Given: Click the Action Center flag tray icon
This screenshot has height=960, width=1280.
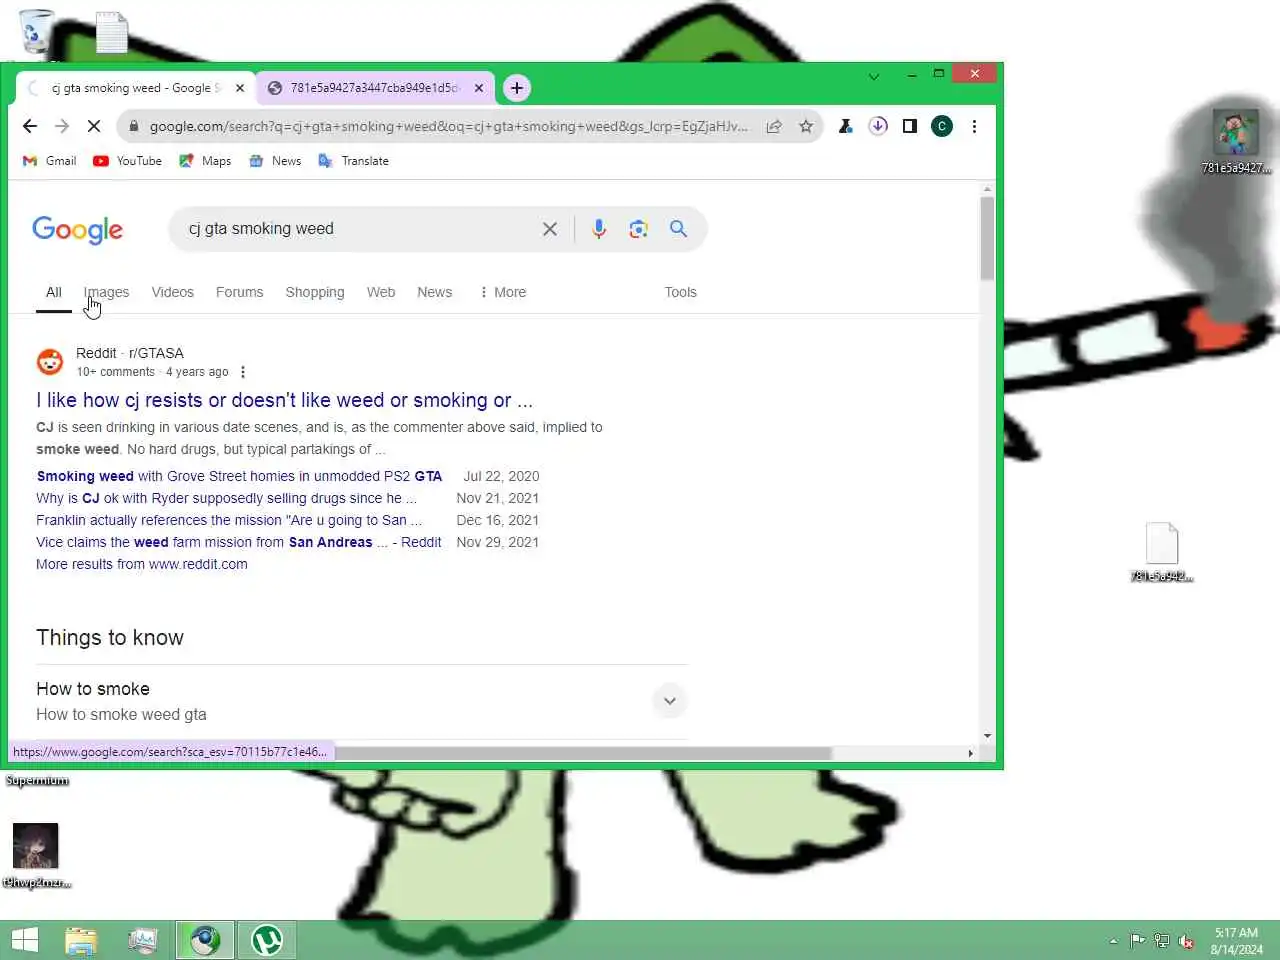Looking at the screenshot, I should [x=1137, y=941].
